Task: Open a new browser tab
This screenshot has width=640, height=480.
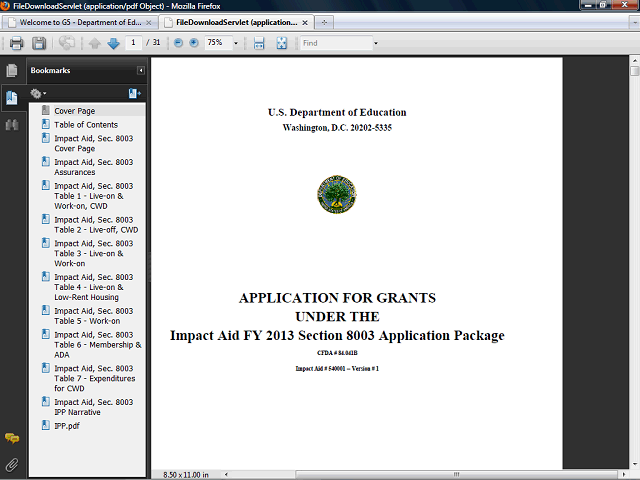Action: (325, 22)
